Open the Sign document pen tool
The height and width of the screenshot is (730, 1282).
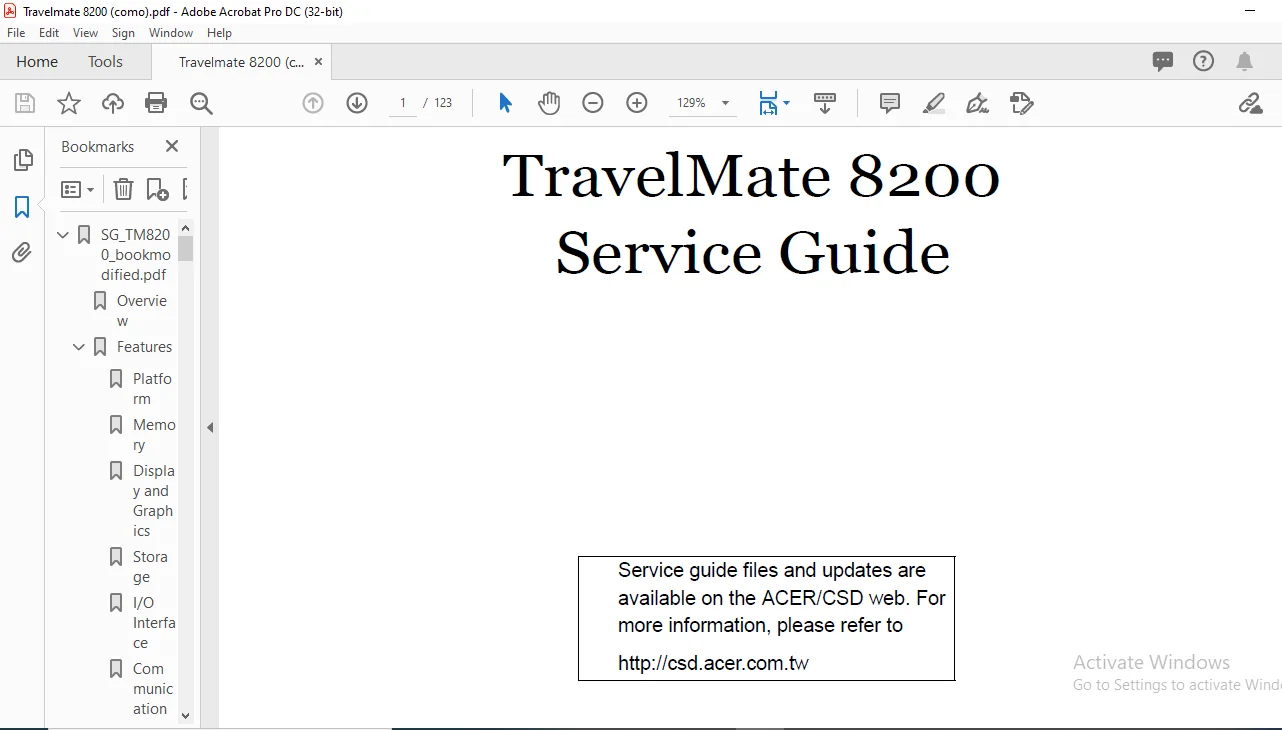click(x=978, y=103)
